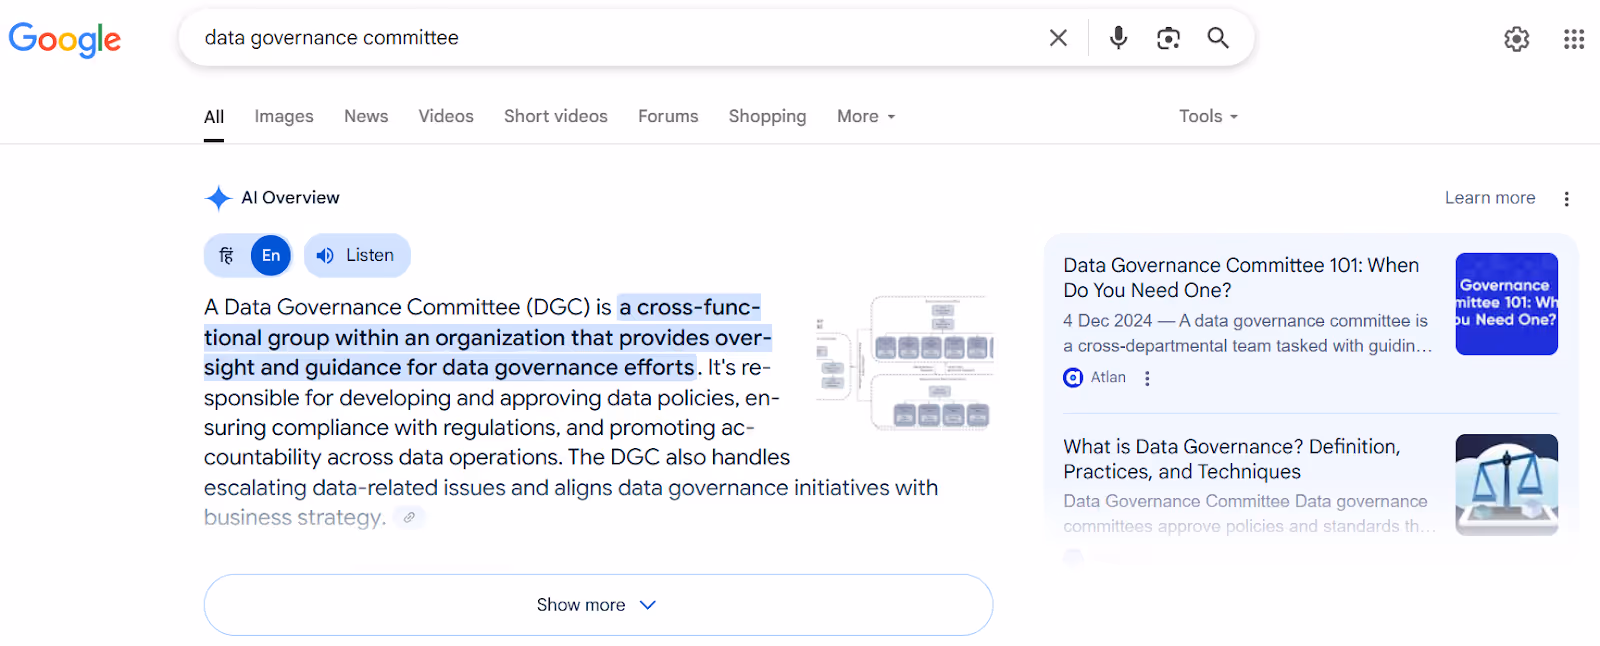This screenshot has height=646, width=1600.
Task: Click the committee diagram thumbnail
Action: tap(904, 362)
